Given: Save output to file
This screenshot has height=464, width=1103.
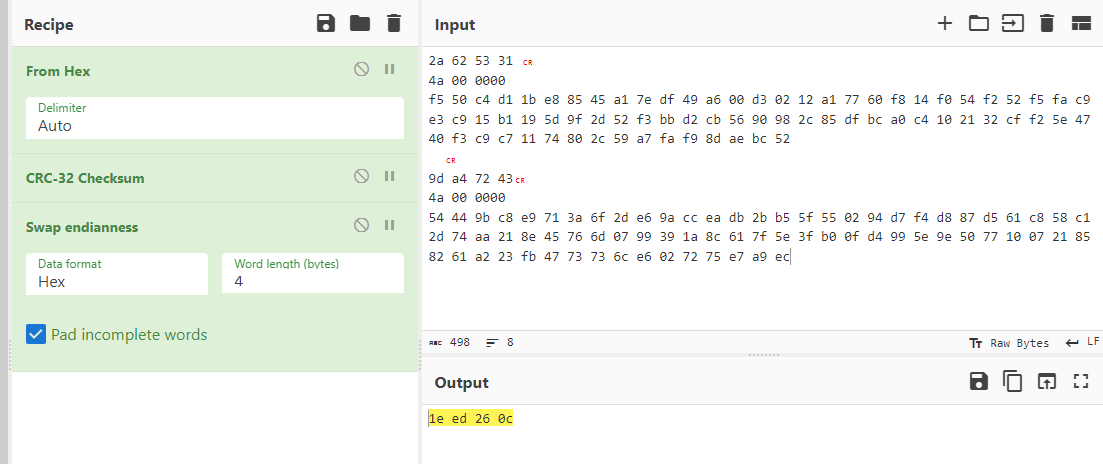Looking at the screenshot, I should tap(979, 381).
